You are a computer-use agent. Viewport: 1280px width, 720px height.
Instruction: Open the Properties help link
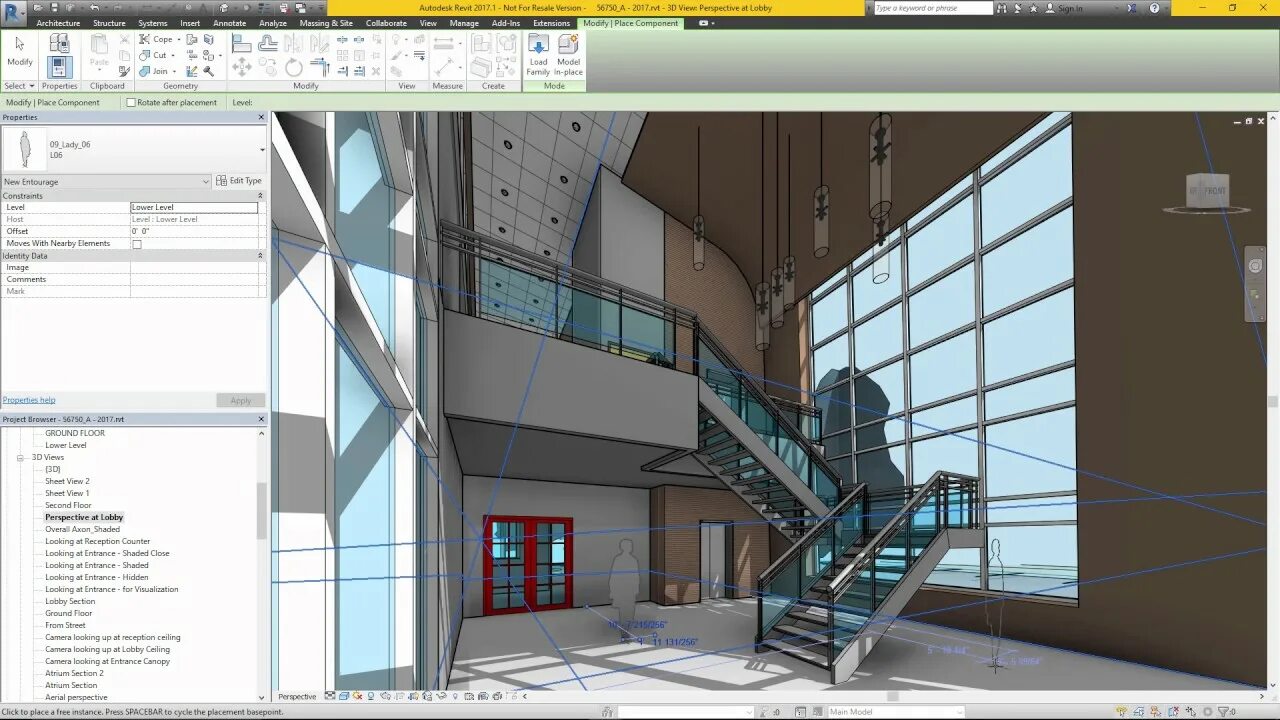tap(29, 400)
